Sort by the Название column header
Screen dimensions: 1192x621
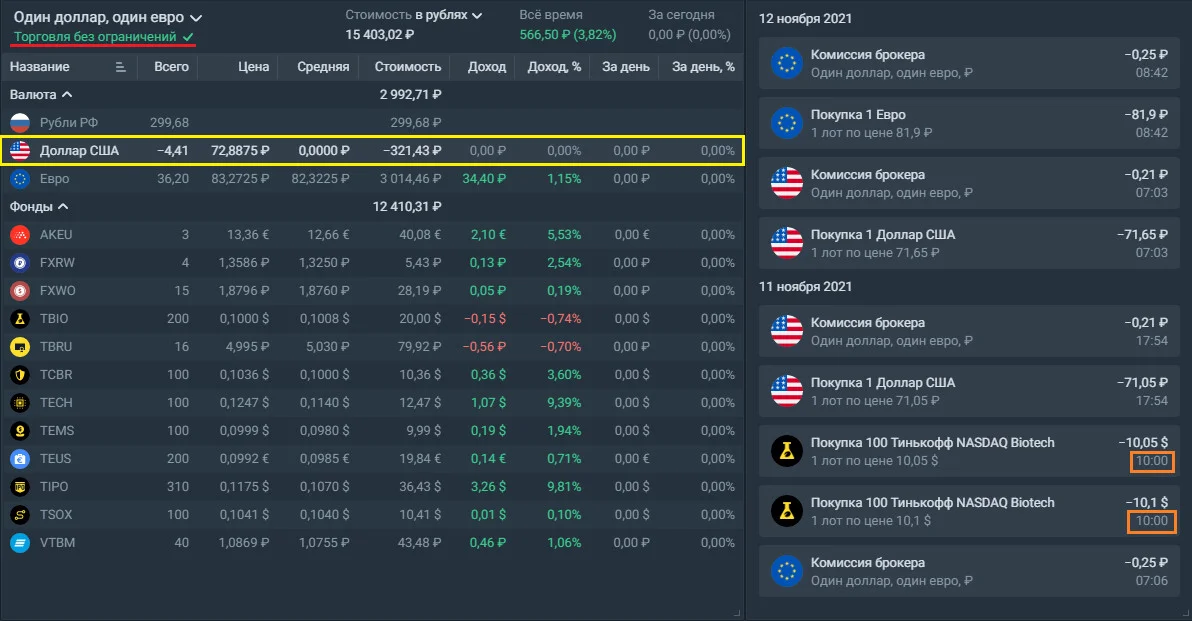pyautogui.click(x=40, y=67)
